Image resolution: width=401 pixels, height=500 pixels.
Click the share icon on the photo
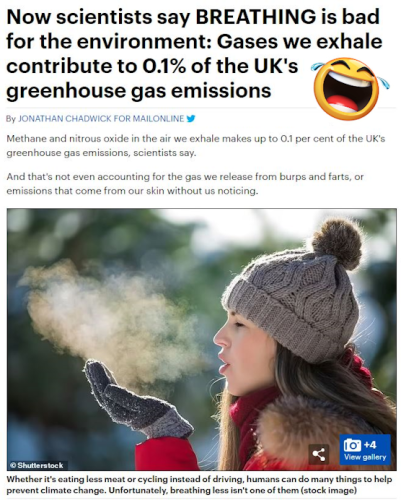point(319,454)
